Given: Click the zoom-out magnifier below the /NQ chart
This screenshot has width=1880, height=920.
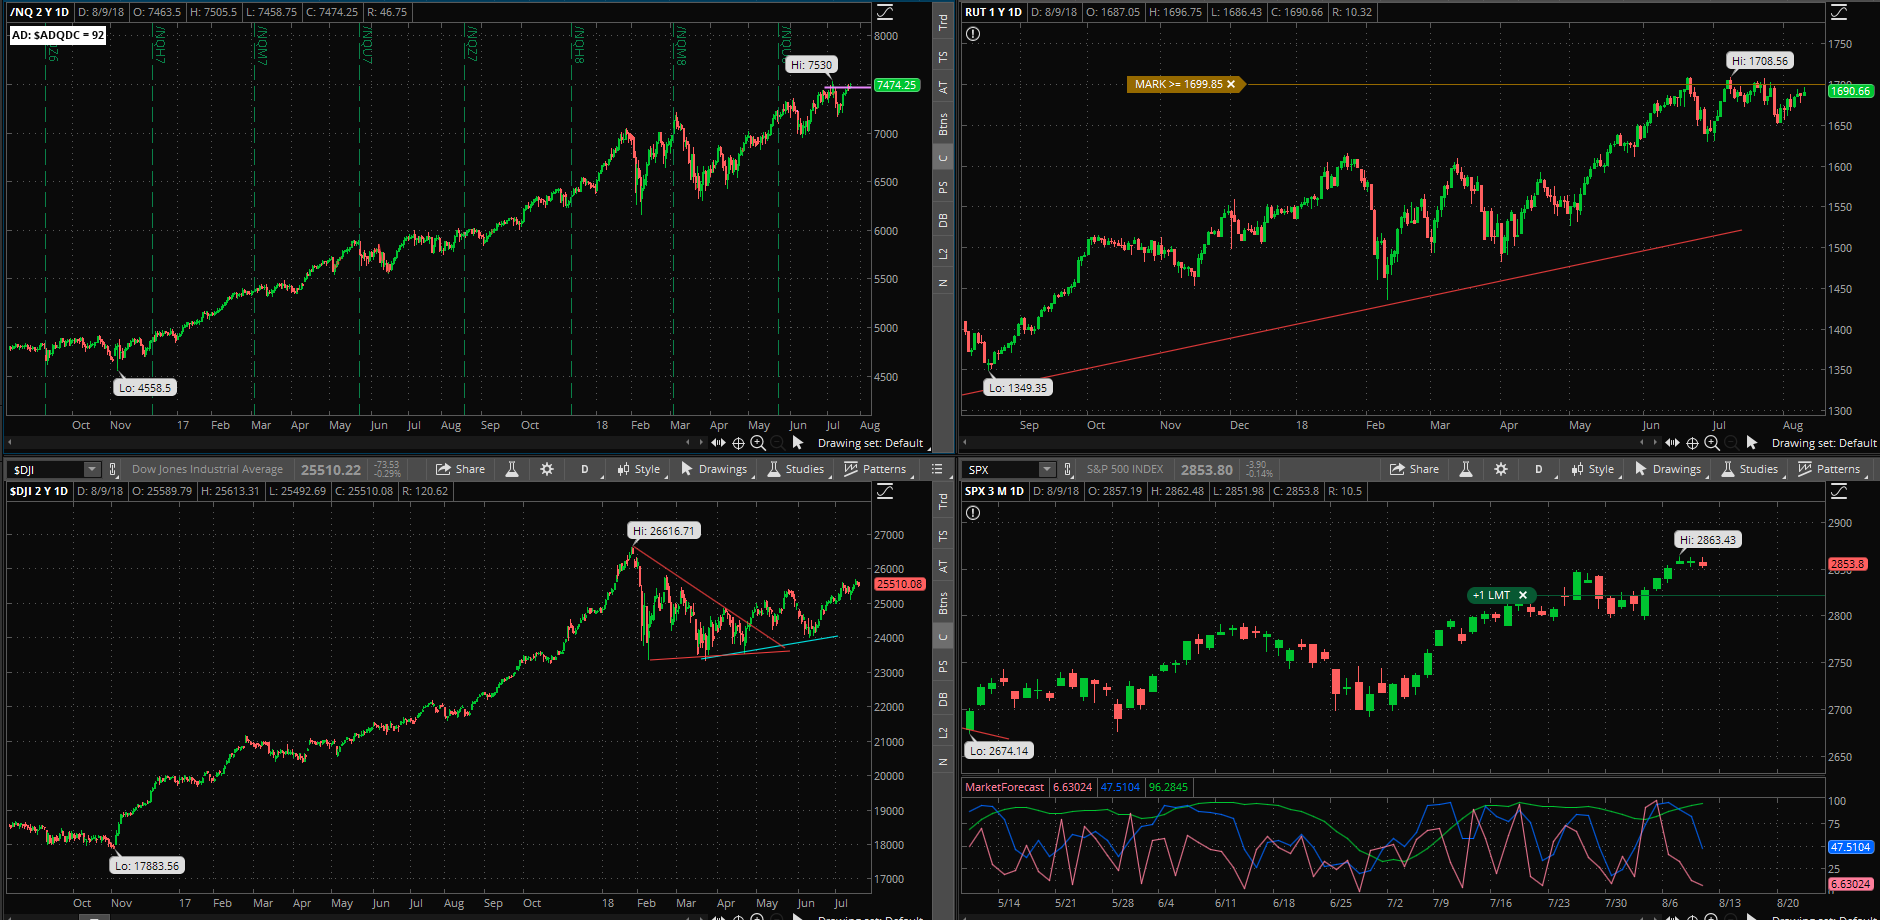Looking at the screenshot, I should (777, 443).
